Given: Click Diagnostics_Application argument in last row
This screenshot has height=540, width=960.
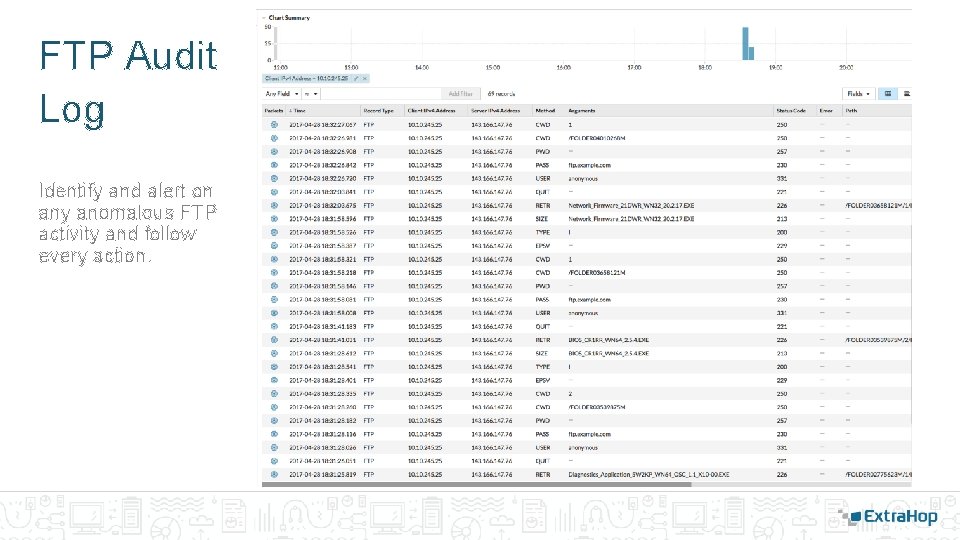Looking at the screenshot, I should [648, 474].
